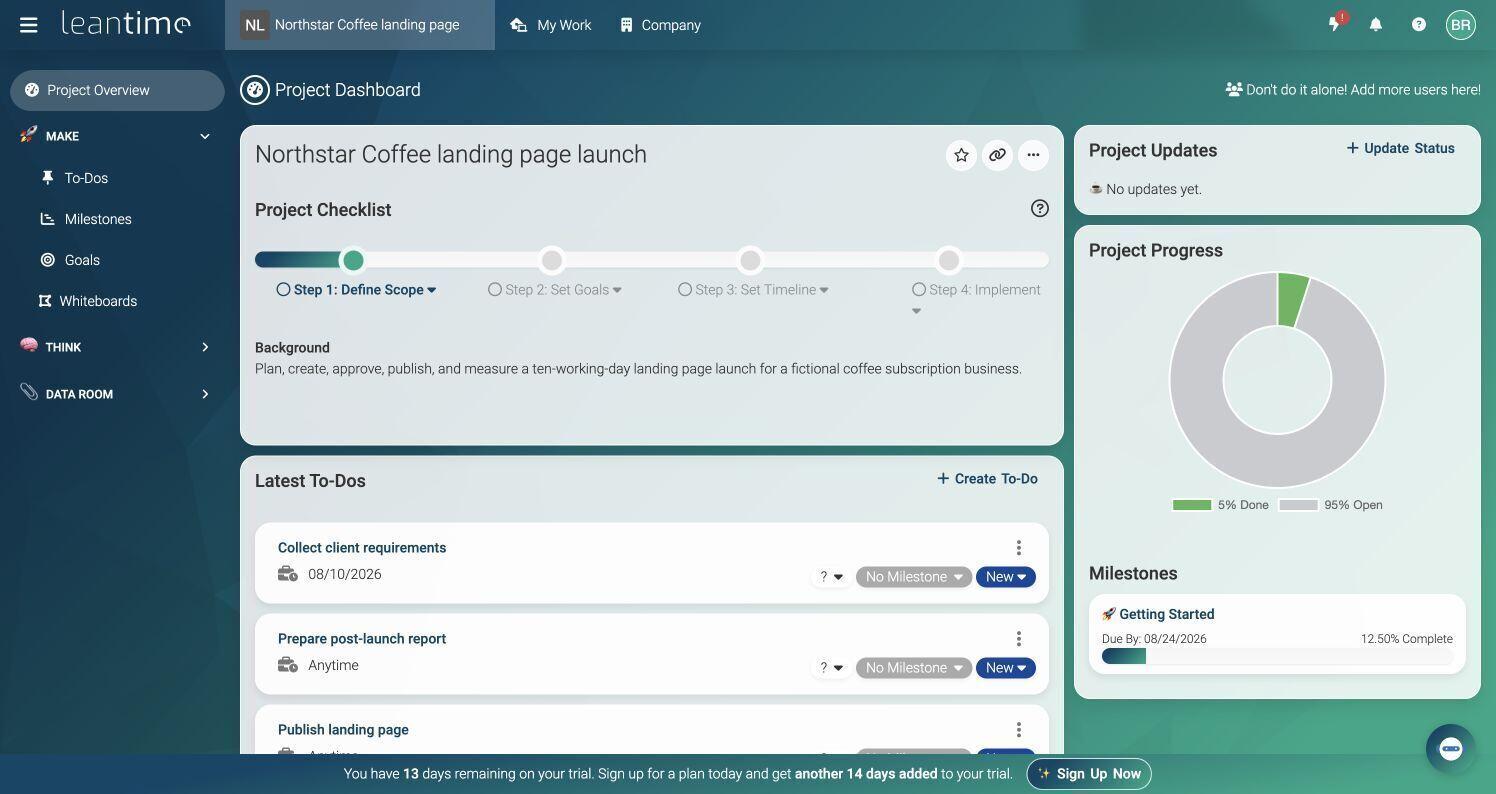The width and height of the screenshot is (1496, 794).
Task: Open the notifications bell
Action: pos(1376,24)
